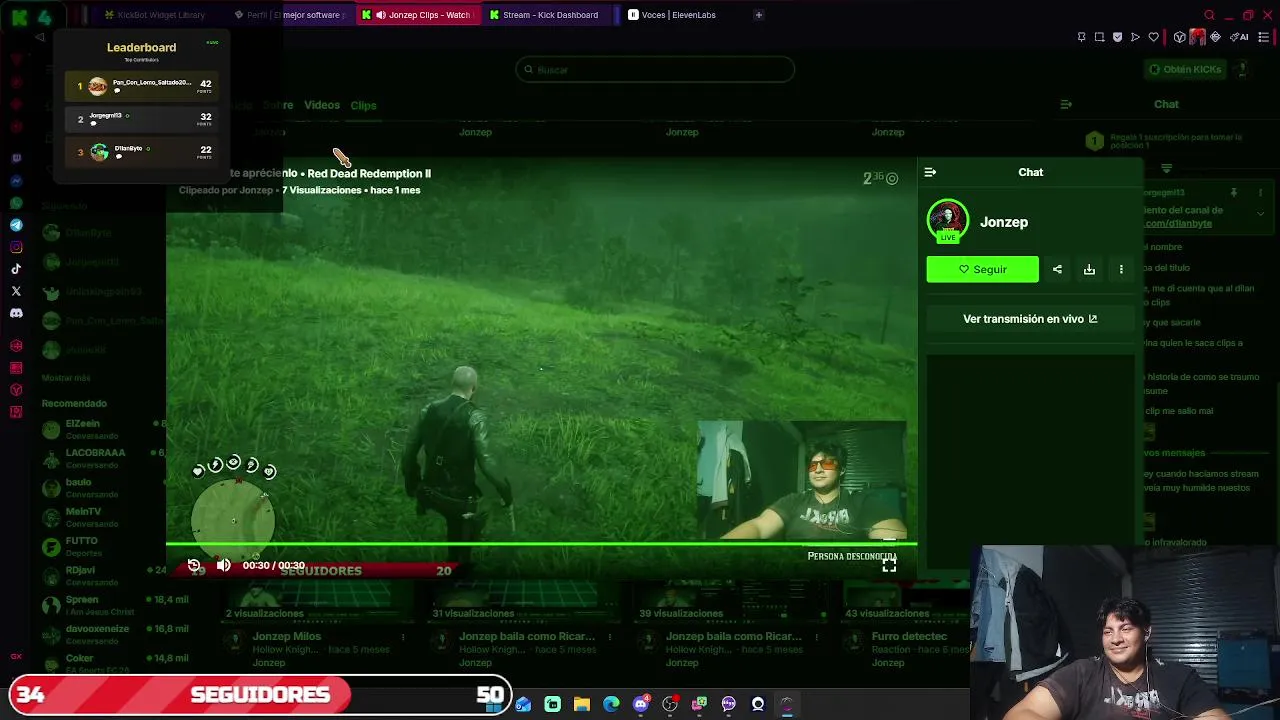This screenshot has width=1280, height=720.
Task: Open the browser easy setup menu icon
Action: (1264, 37)
